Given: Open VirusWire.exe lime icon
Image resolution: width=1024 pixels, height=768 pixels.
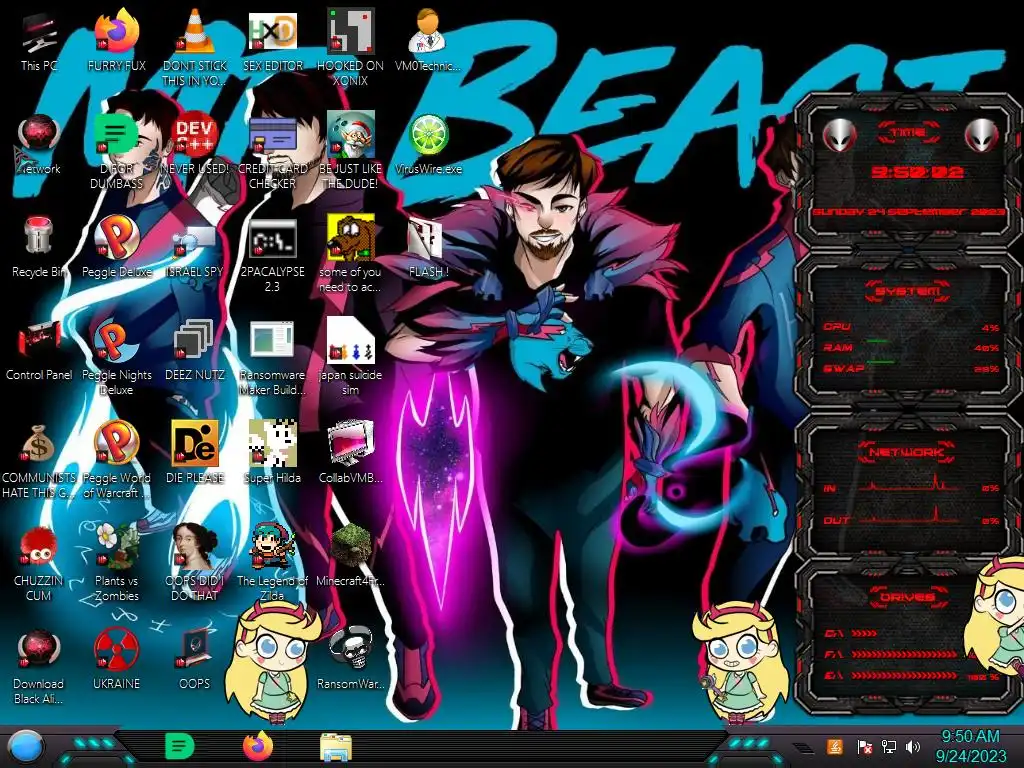Looking at the screenshot, I should pyautogui.click(x=428, y=145).
